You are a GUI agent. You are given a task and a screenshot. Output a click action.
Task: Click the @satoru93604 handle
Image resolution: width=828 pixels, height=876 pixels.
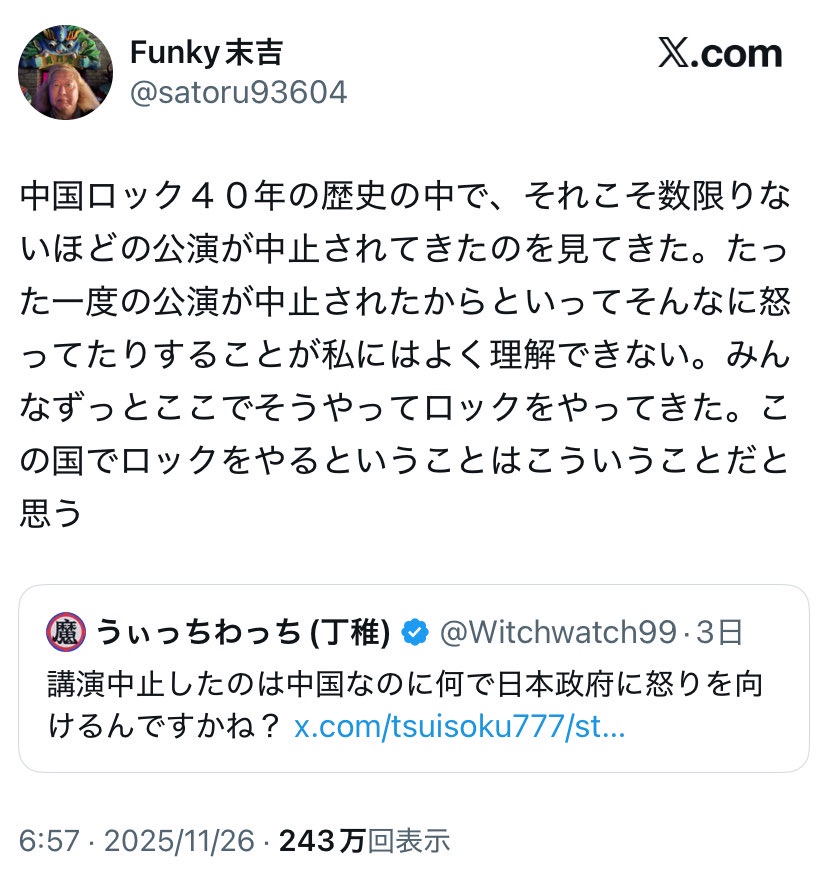(x=239, y=93)
